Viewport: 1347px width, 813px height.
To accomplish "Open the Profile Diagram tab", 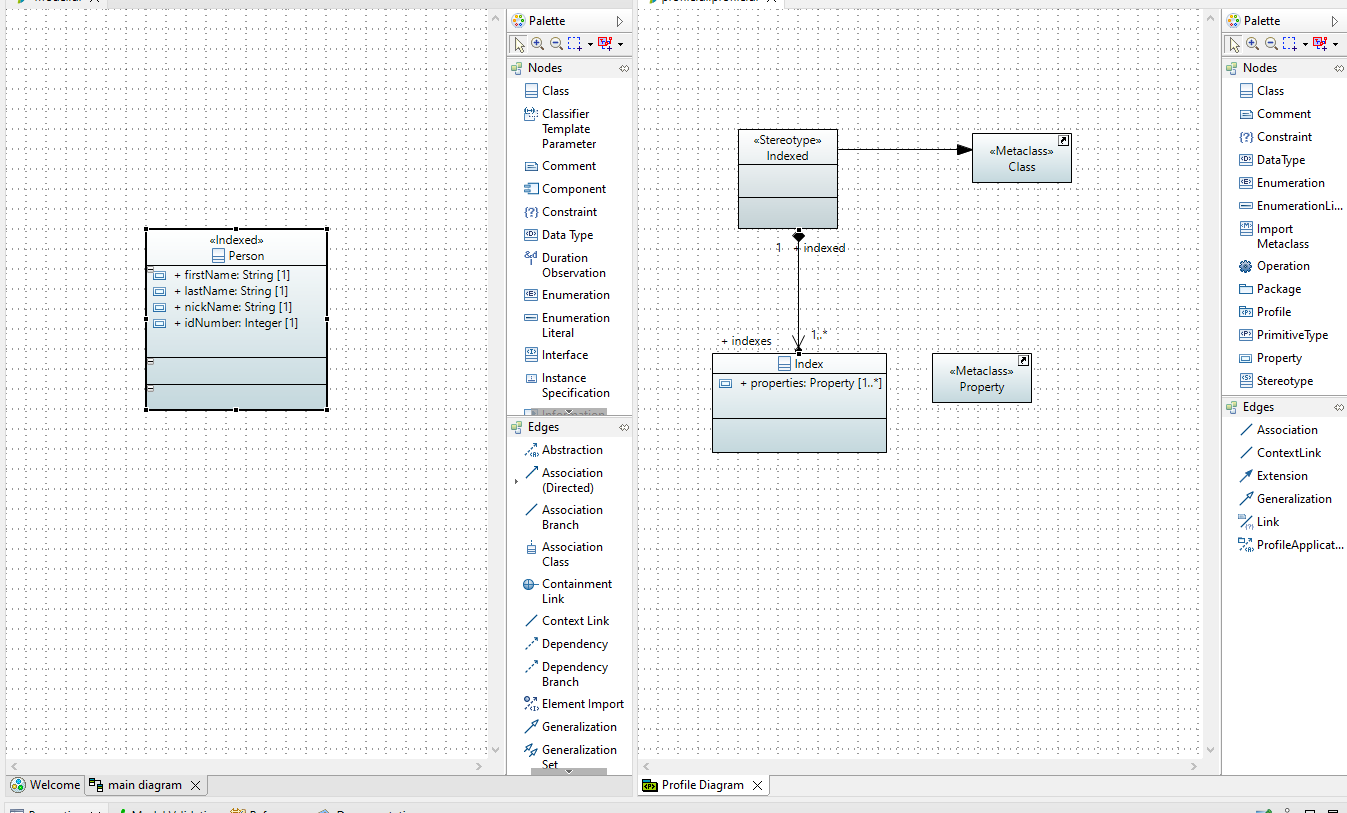I will [702, 785].
